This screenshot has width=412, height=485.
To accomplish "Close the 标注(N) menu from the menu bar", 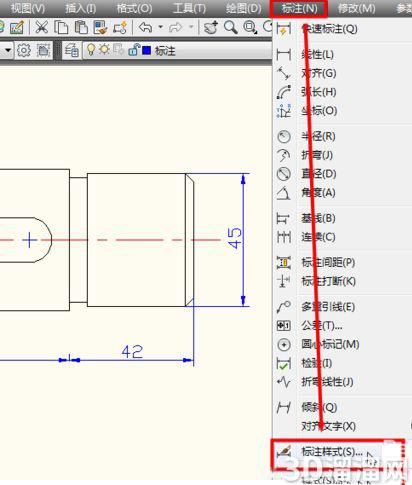I will coord(299,8).
